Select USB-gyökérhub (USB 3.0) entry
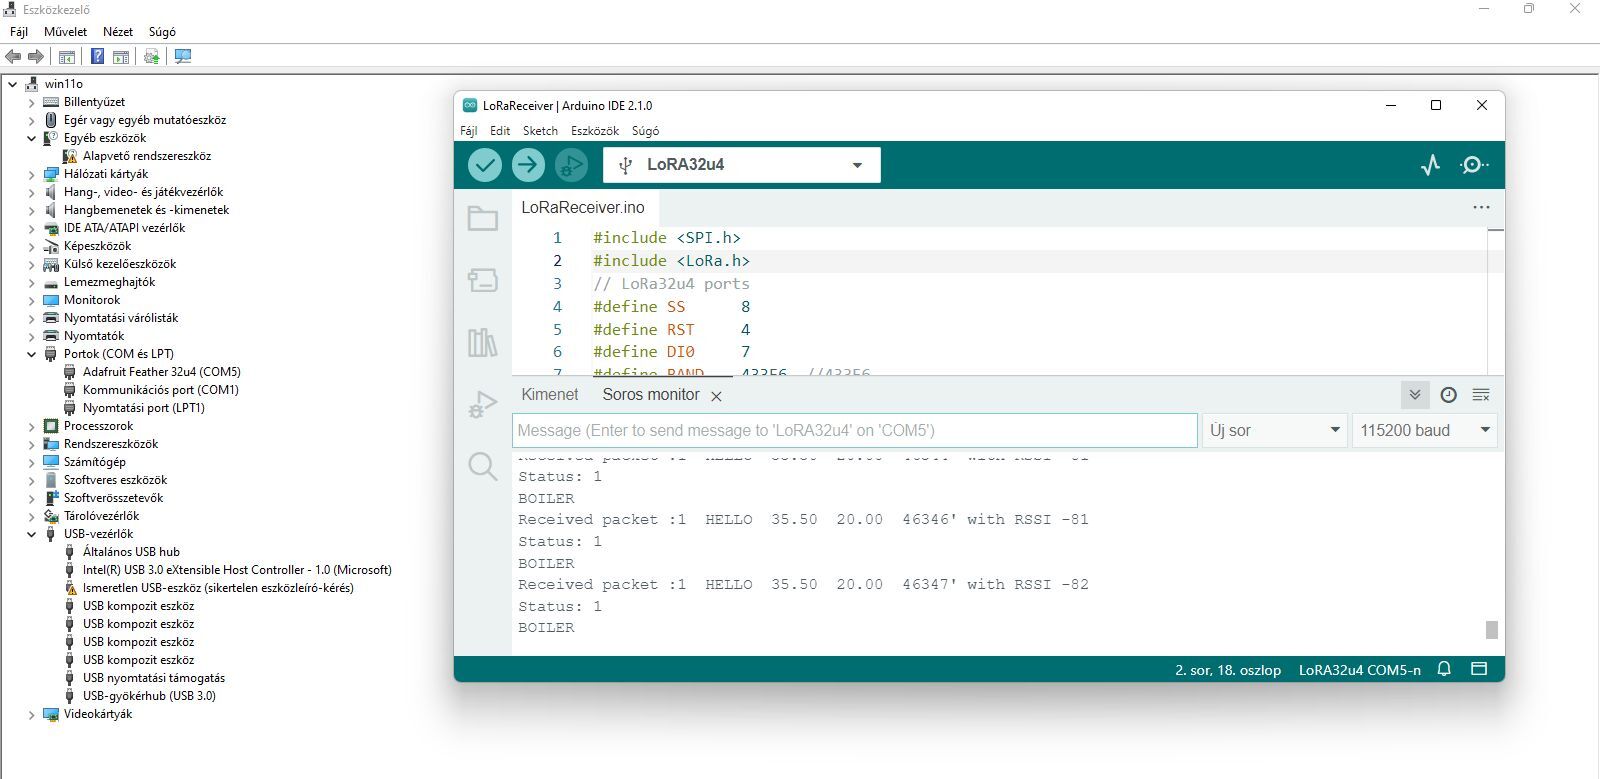 [149, 696]
